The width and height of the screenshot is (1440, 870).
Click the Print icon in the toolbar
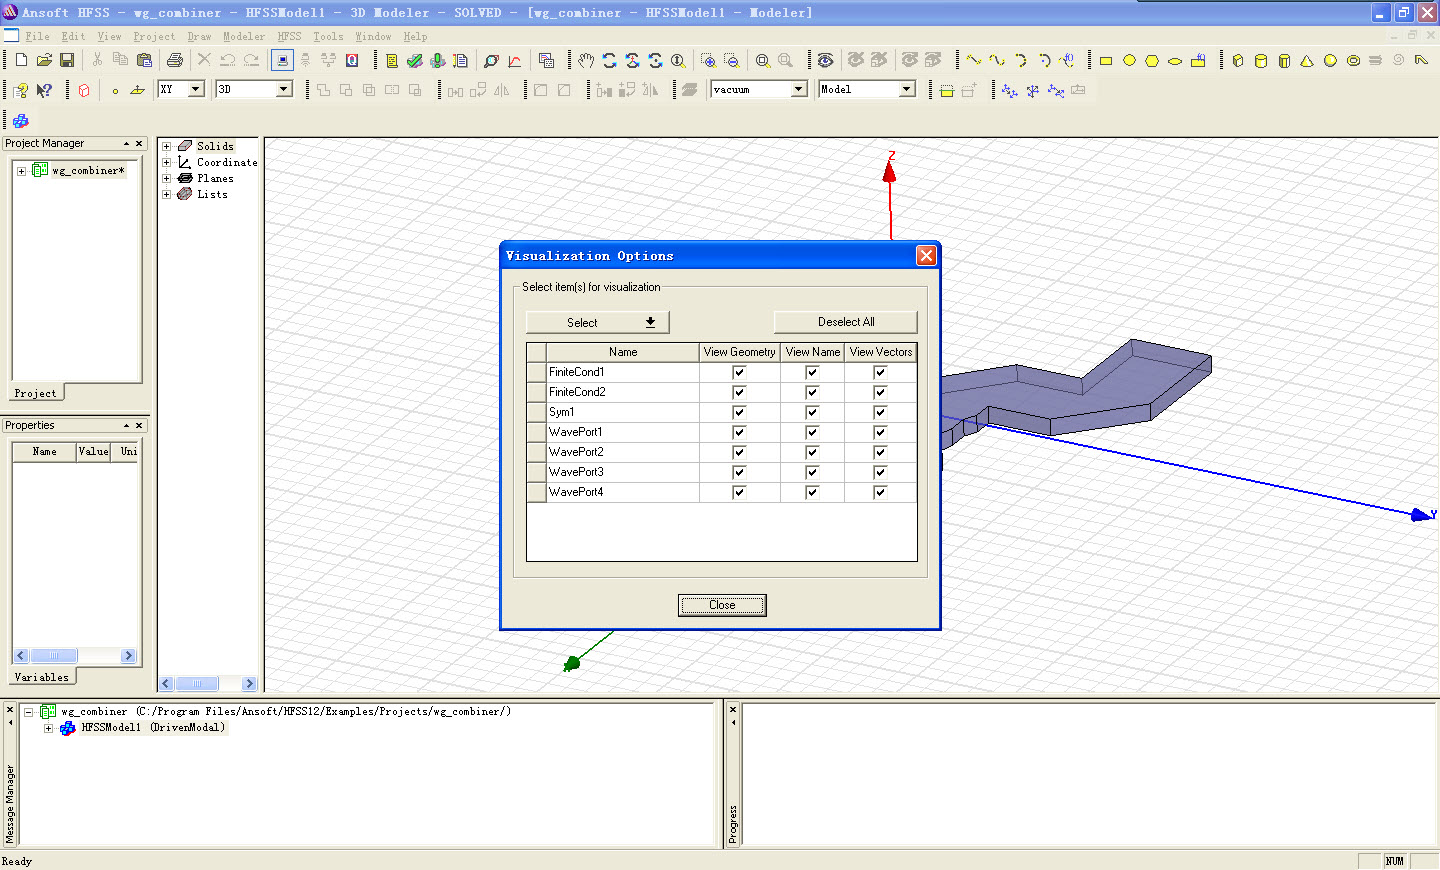(x=175, y=60)
